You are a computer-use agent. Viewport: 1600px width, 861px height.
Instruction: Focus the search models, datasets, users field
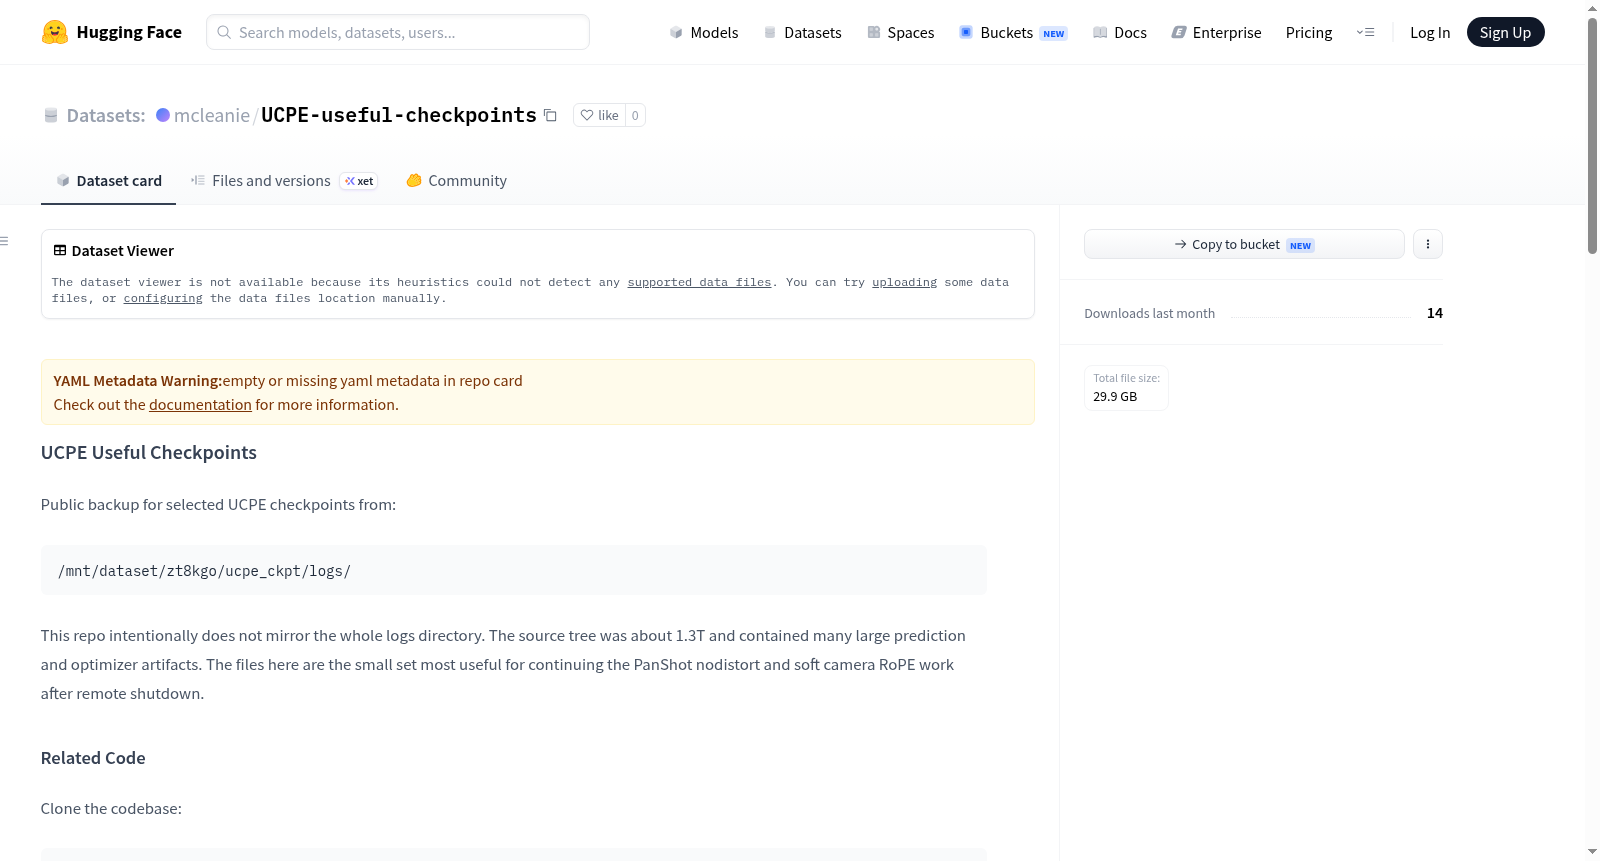tap(398, 32)
